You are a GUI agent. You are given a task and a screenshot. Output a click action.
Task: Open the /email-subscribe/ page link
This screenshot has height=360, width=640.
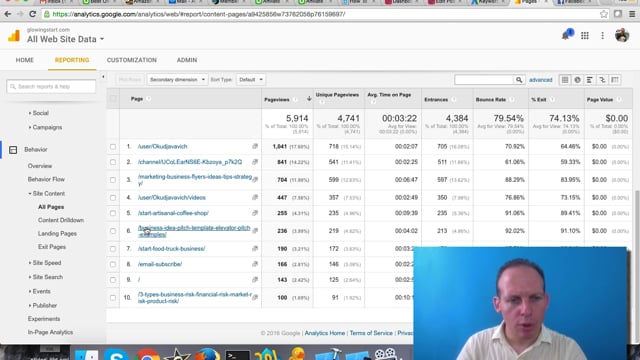tap(160, 264)
